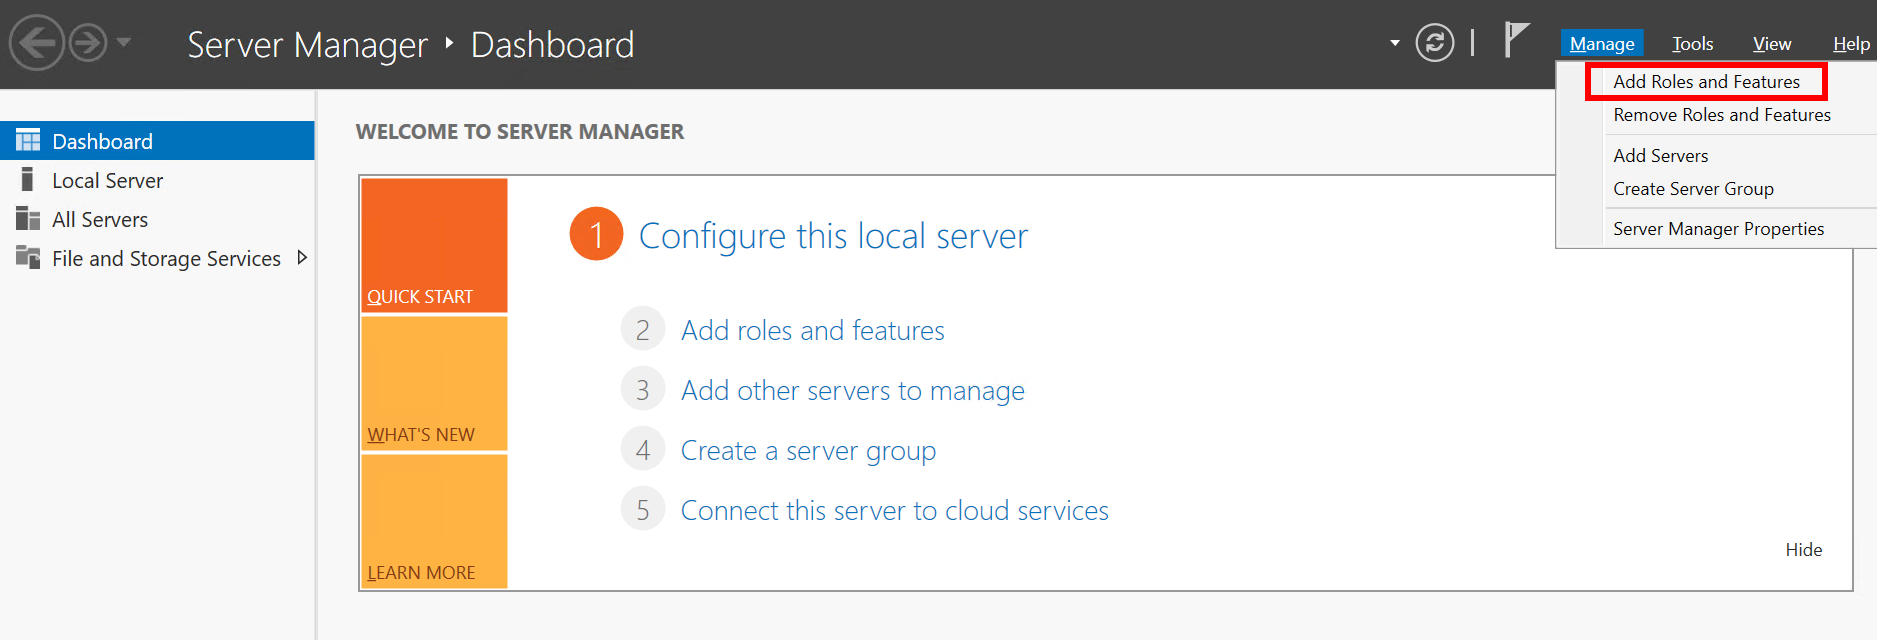The width and height of the screenshot is (1877, 640).
Task: Click the Refresh icon in header
Action: coord(1435,42)
